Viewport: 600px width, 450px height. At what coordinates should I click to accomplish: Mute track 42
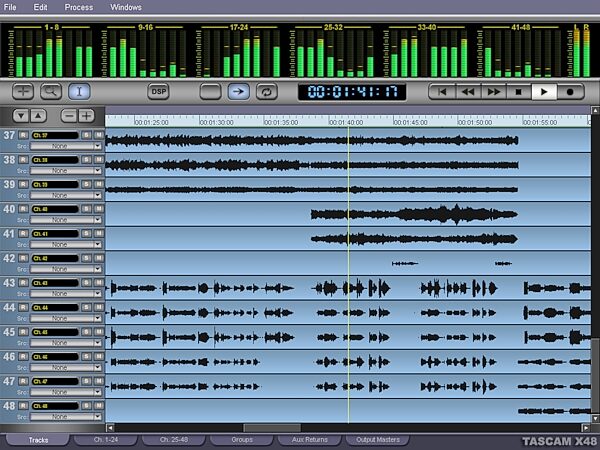(x=99, y=258)
